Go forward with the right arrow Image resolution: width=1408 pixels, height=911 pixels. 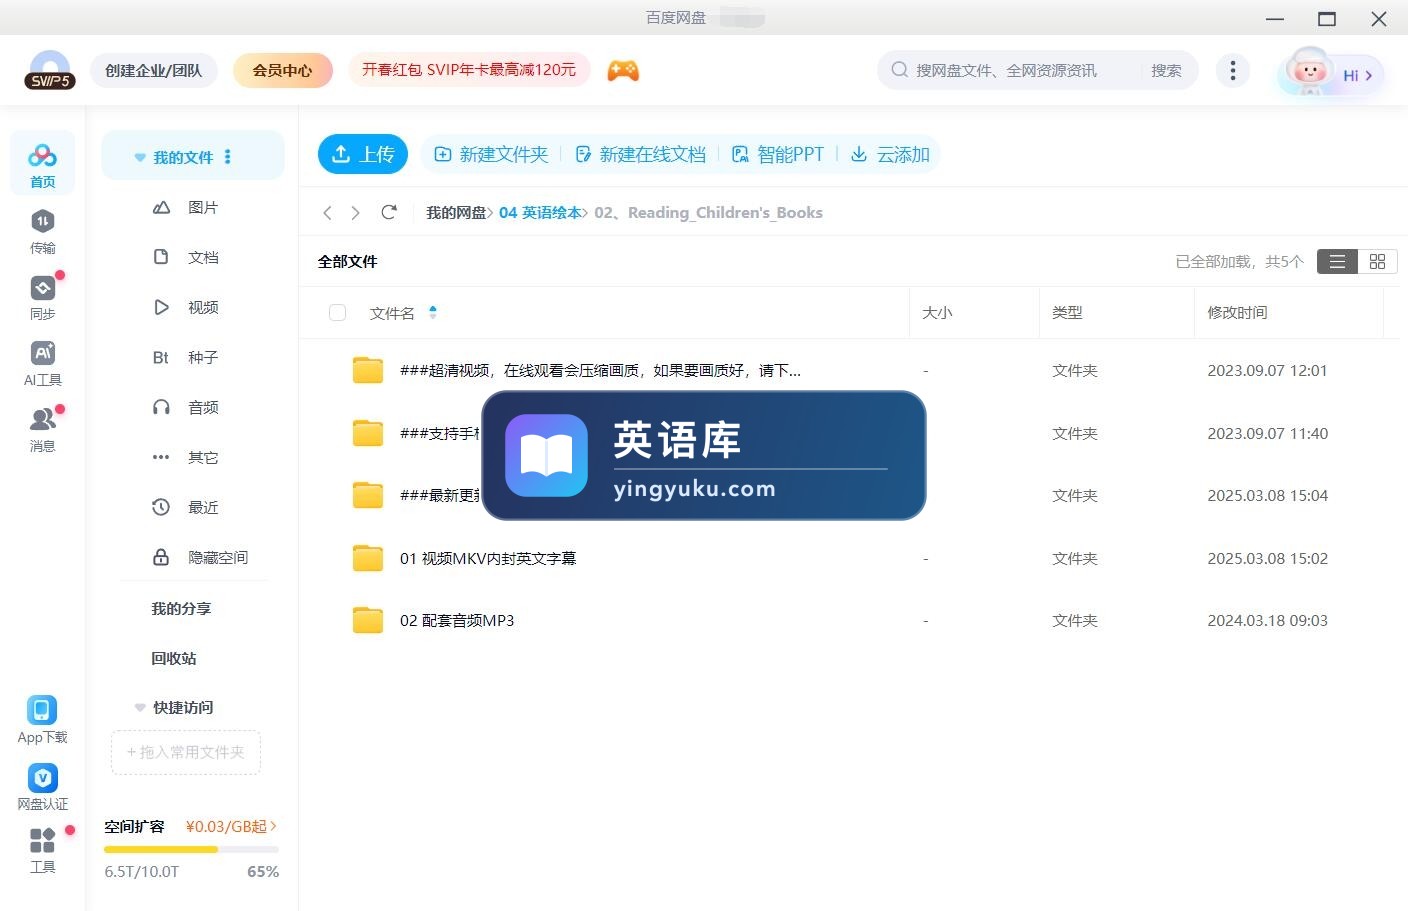pos(356,213)
